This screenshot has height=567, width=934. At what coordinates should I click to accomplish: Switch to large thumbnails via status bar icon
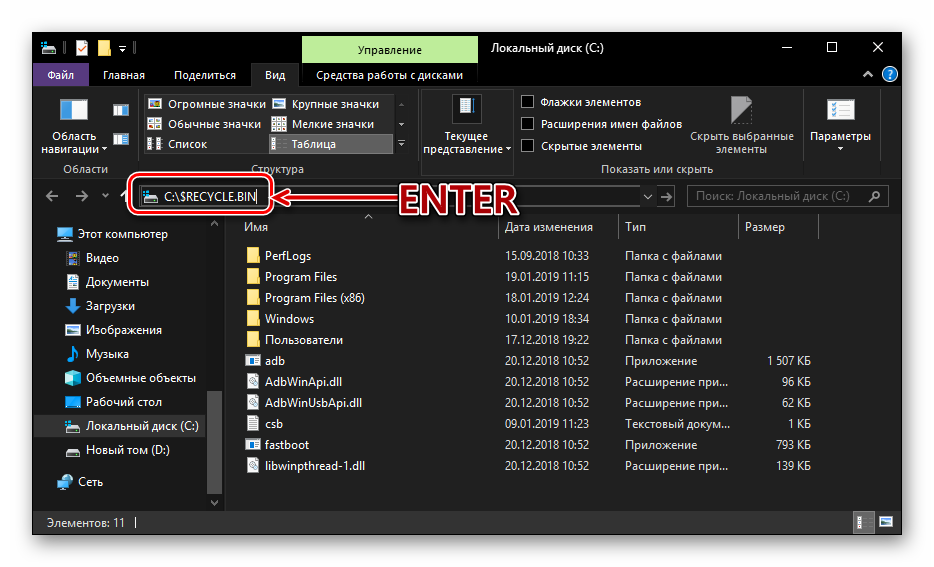coord(886,522)
